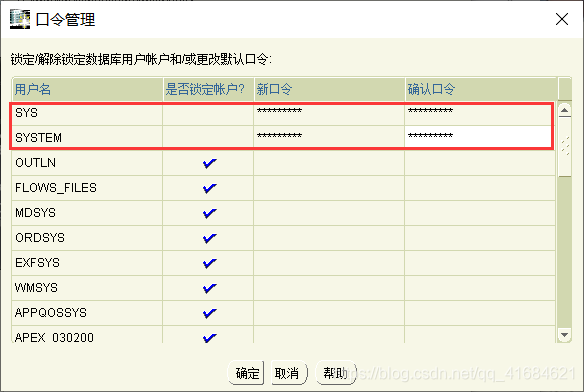The height and width of the screenshot is (392, 584).
Task: Click SYSTEM new password field
Action: point(329,138)
